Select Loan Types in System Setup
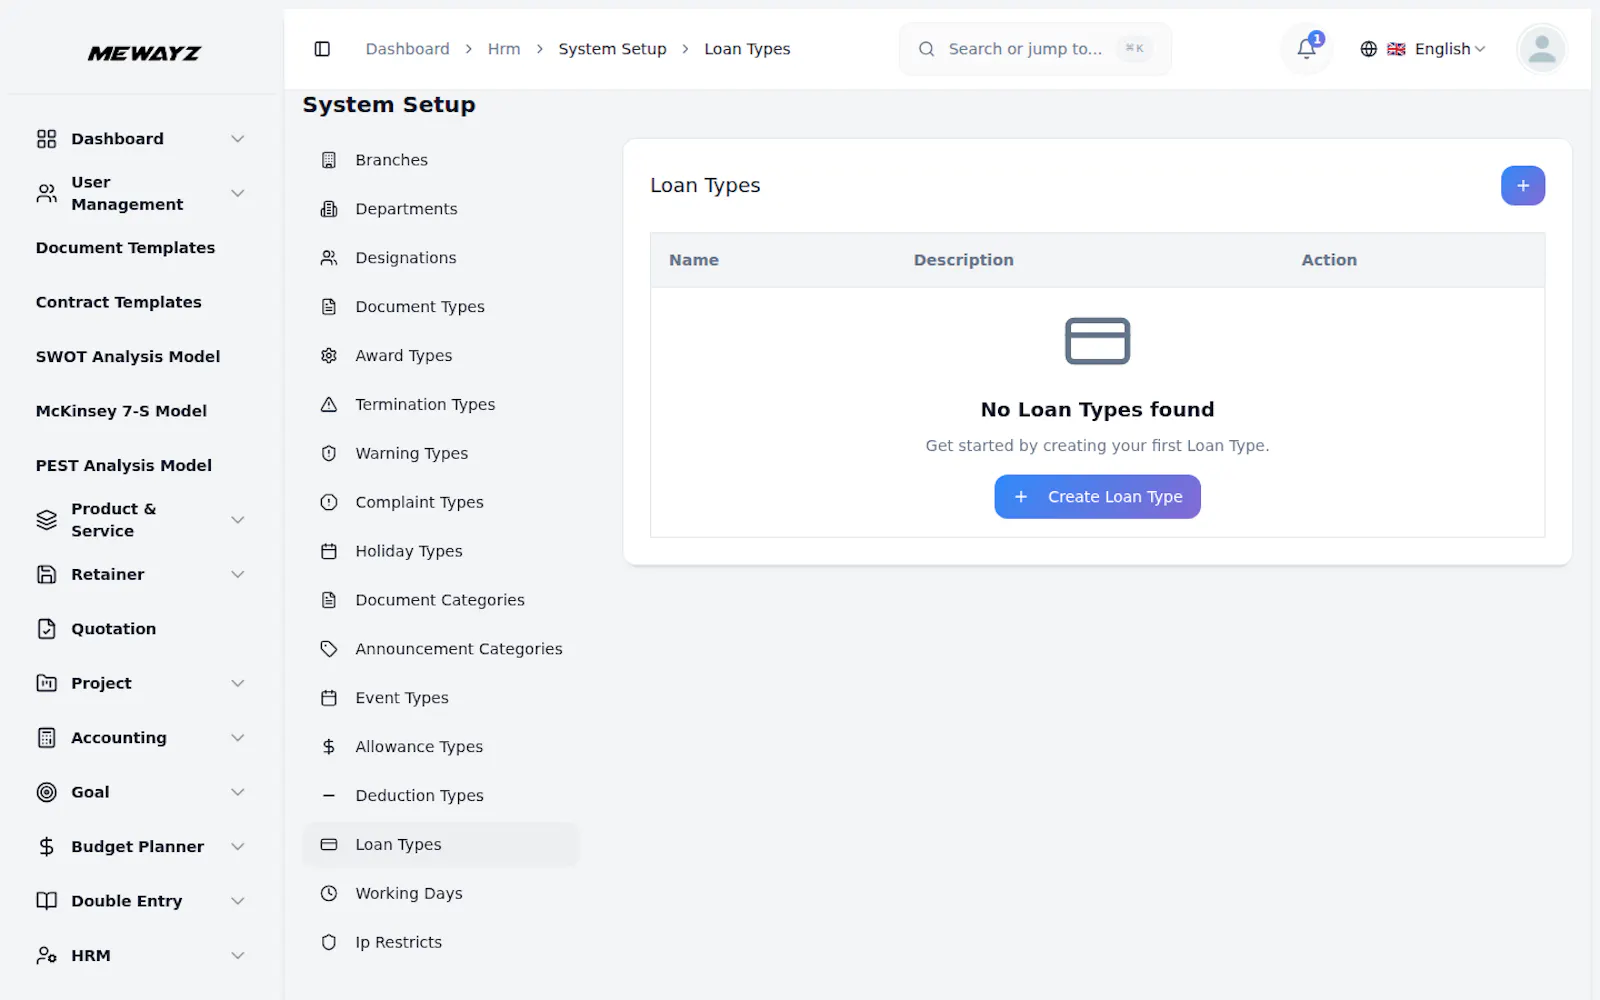 (x=440, y=845)
